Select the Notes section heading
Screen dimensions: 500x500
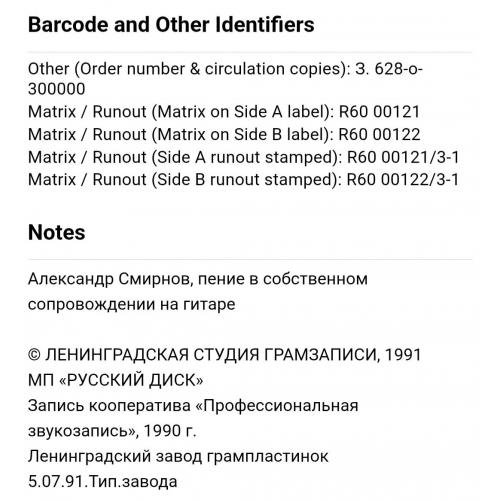56,232
